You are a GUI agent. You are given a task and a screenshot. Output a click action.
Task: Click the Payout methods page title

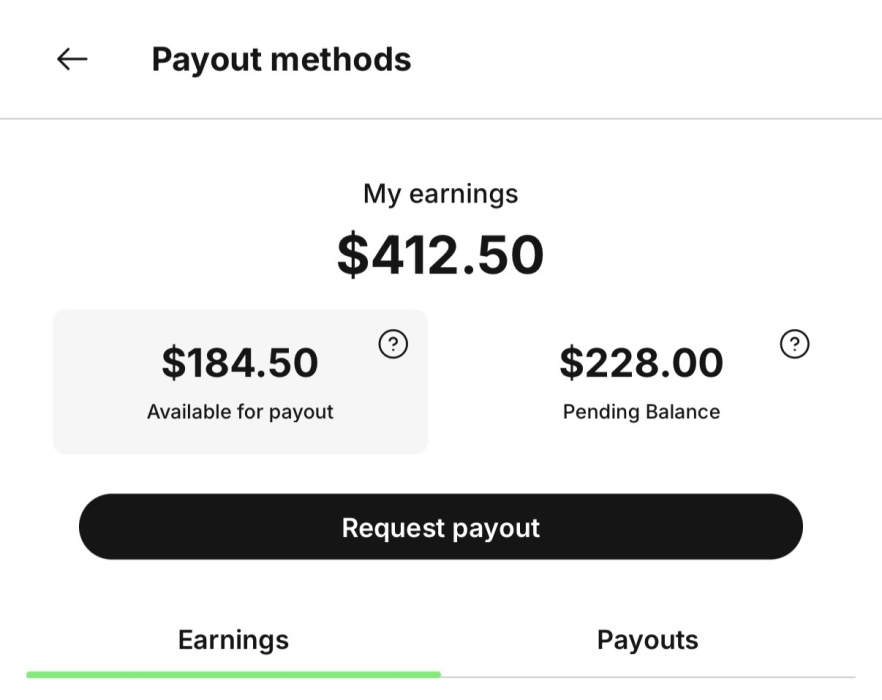281,59
